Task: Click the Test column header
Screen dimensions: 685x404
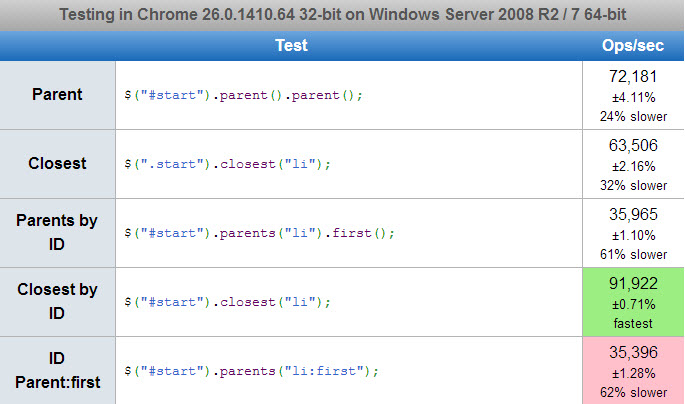Action: 291,45
